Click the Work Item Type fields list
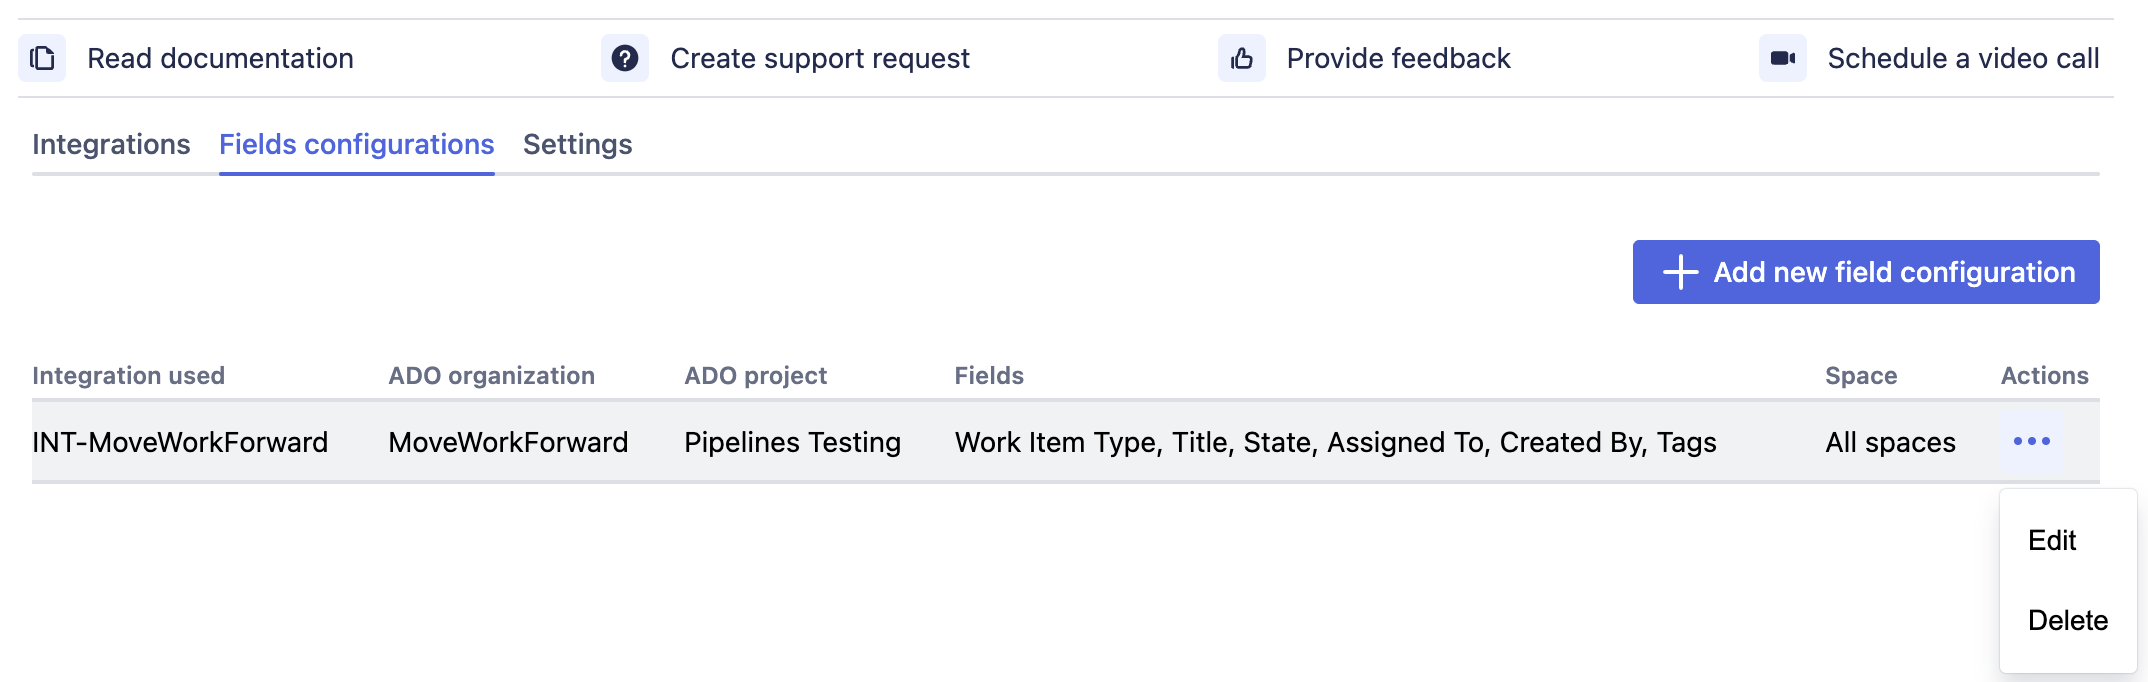This screenshot has height=682, width=2148. [x=1335, y=443]
